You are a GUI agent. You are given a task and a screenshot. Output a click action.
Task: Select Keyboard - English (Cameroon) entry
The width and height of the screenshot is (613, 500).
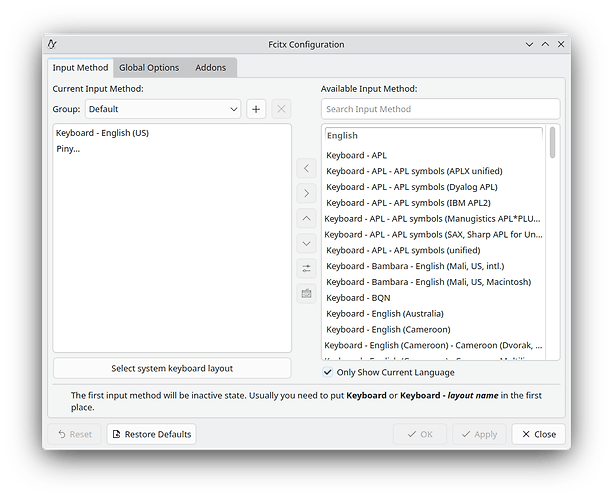coord(434,330)
